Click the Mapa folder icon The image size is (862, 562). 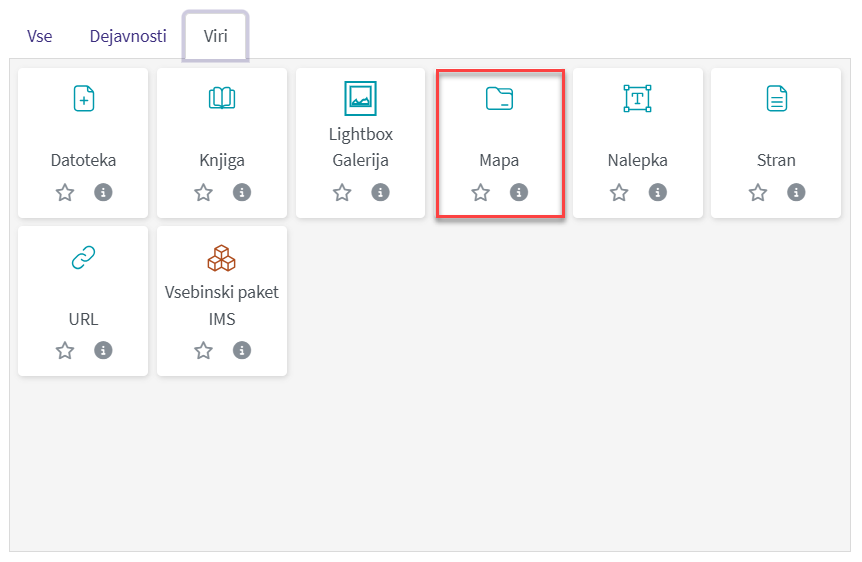point(499,98)
